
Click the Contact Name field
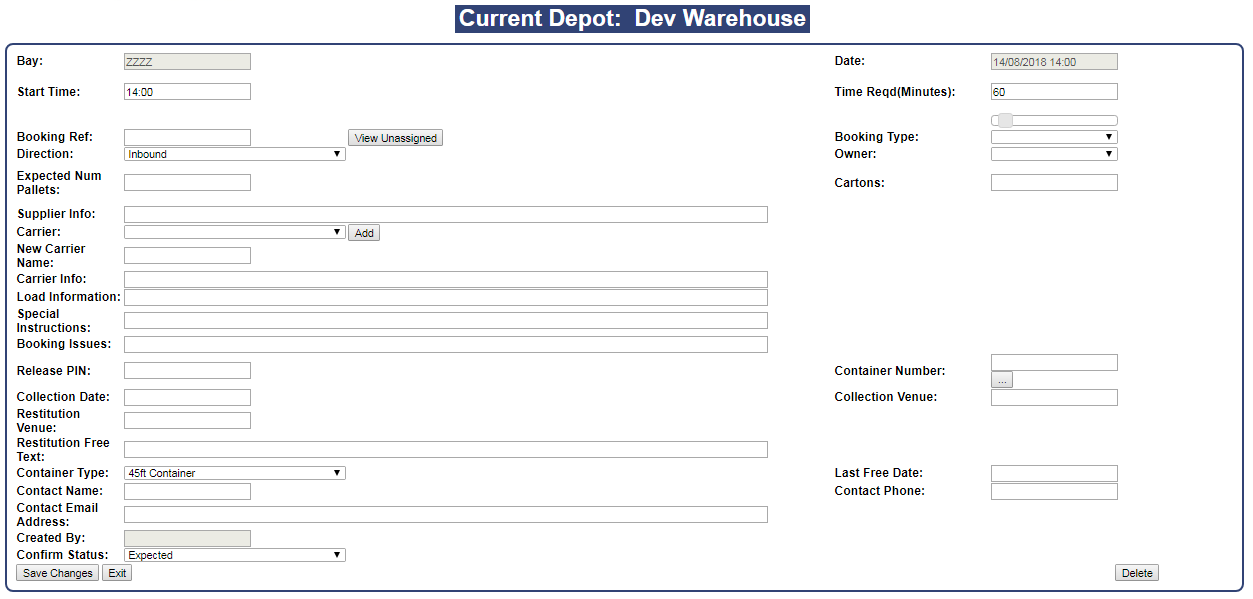click(187, 491)
